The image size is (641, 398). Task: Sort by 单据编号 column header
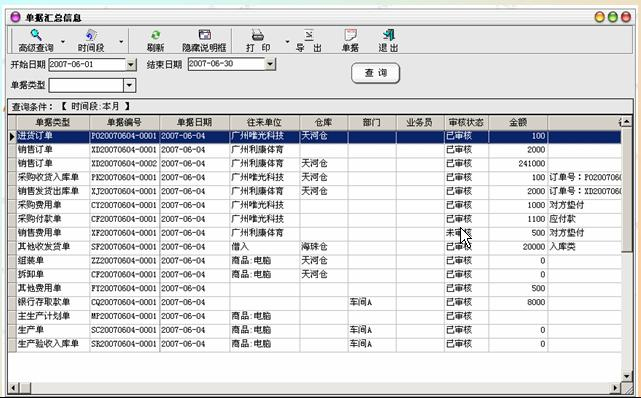tap(124, 122)
